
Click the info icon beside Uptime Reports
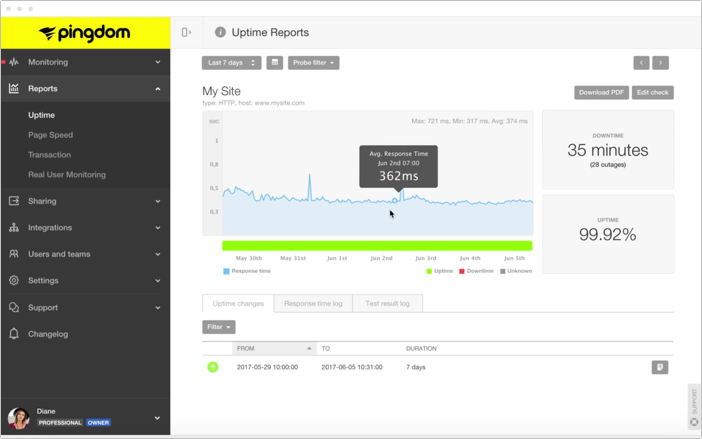pos(220,32)
